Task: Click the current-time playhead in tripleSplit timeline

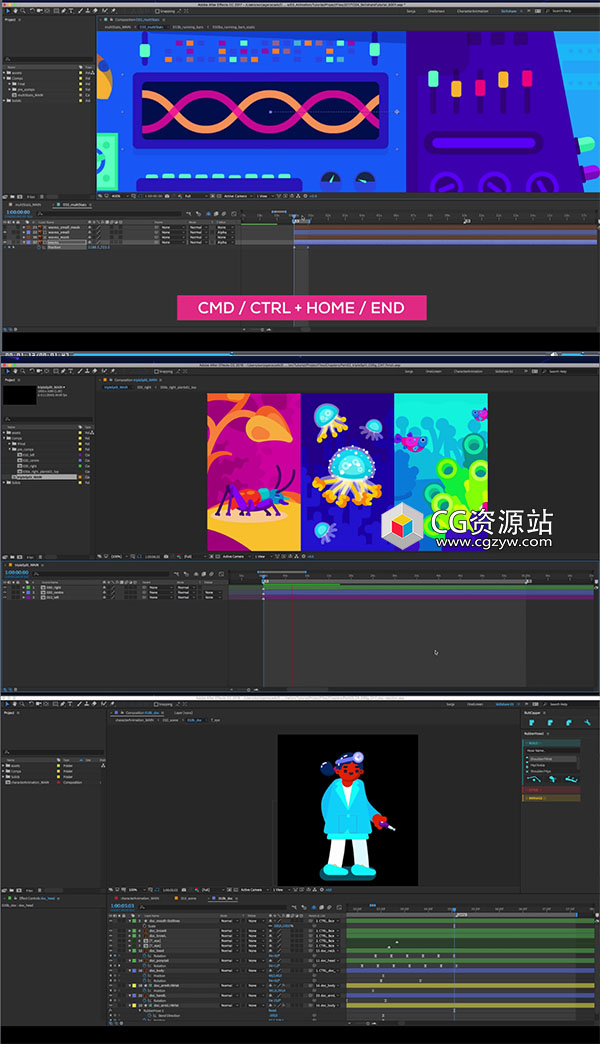Action: pyautogui.click(x=264, y=577)
